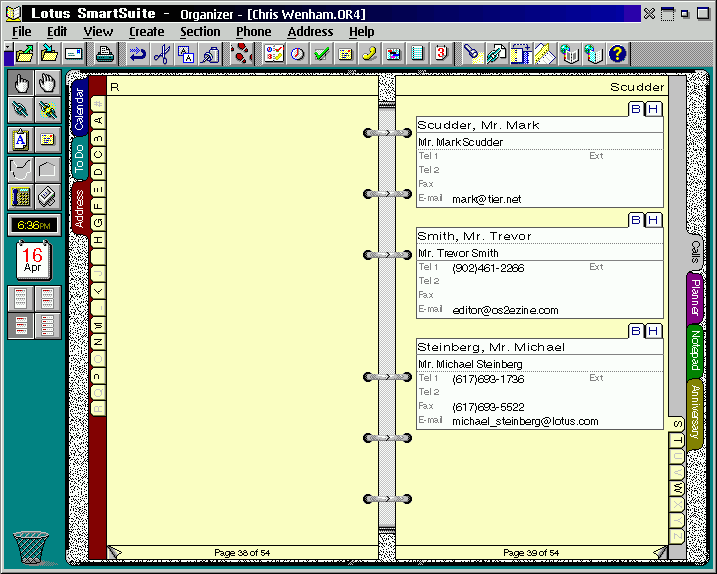
Task: Open the Phone menu
Action: point(253,32)
